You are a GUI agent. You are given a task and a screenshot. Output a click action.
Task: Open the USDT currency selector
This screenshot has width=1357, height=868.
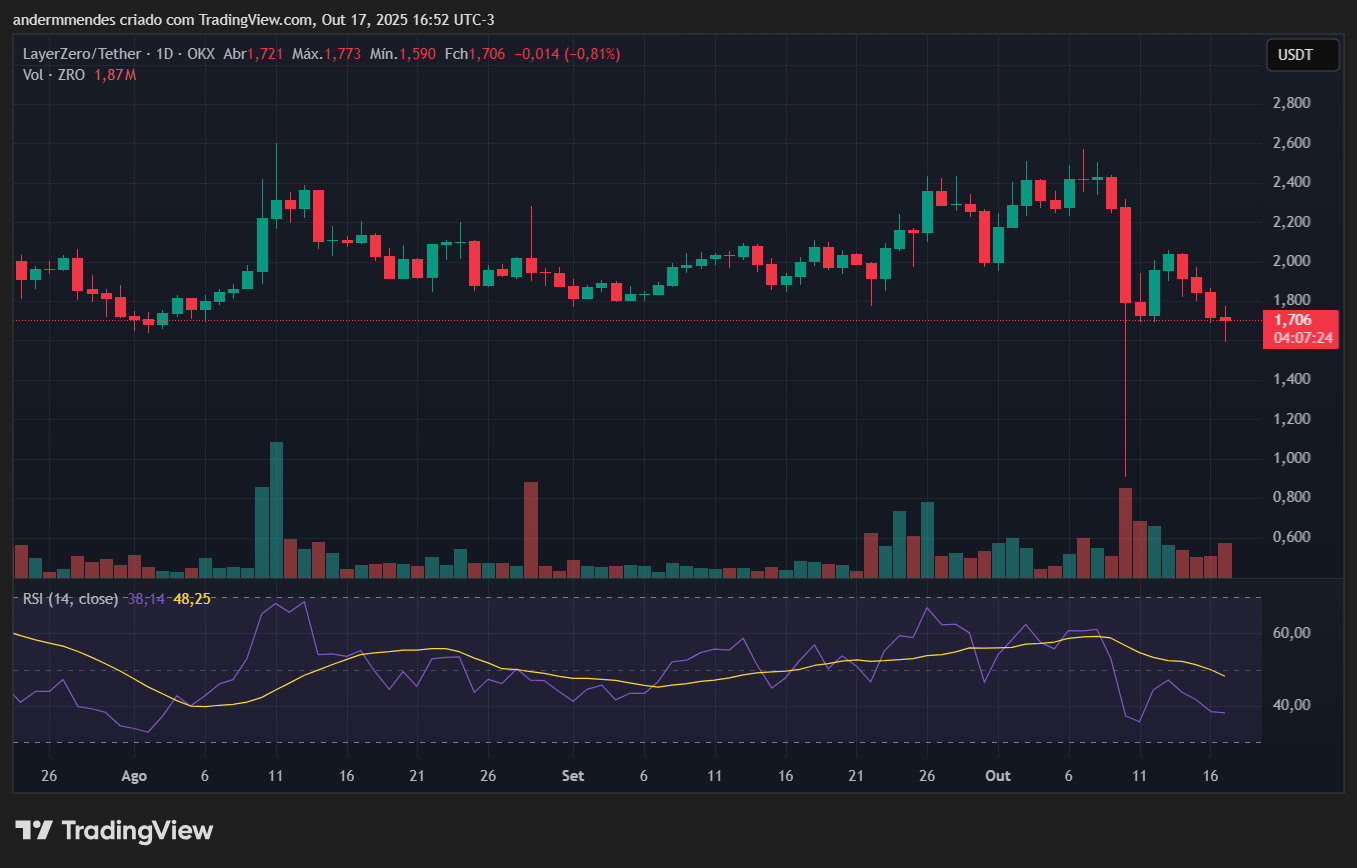[1303, 55]
